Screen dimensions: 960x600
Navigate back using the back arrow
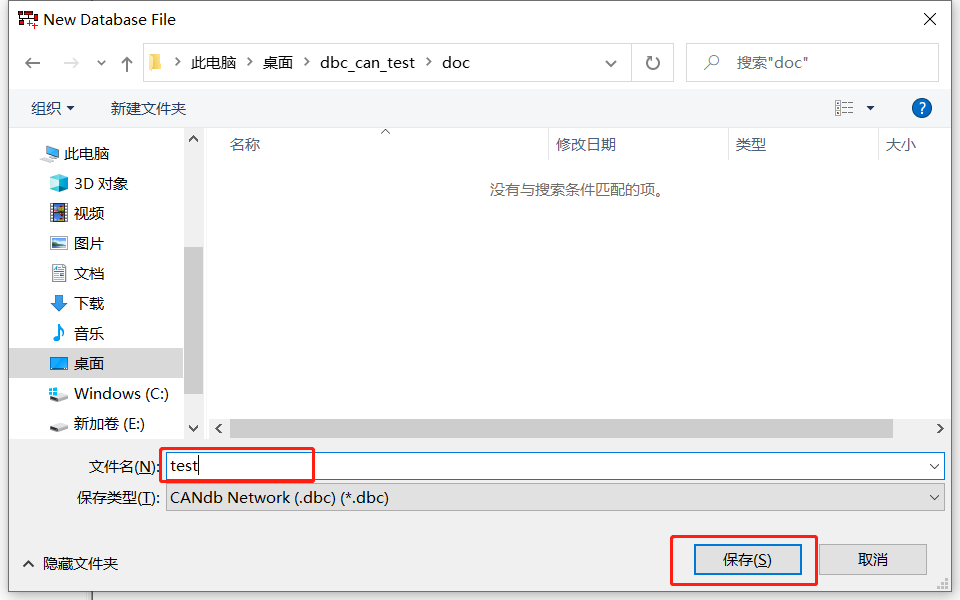[32, 62]
